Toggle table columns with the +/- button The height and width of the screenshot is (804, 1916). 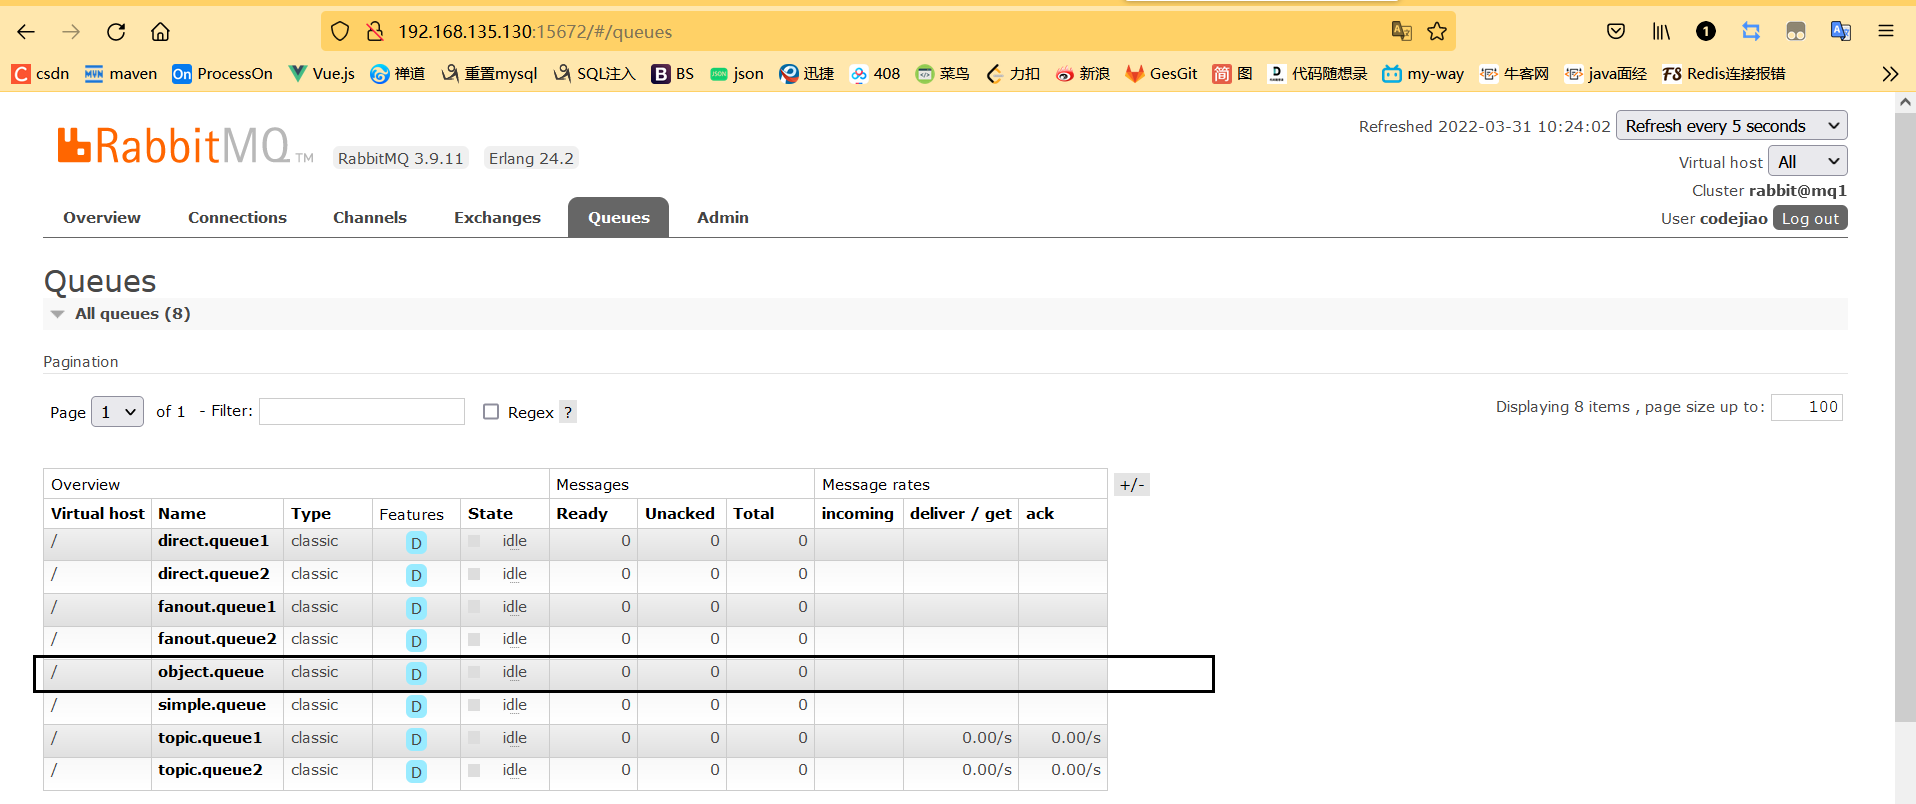point(1131,485)
